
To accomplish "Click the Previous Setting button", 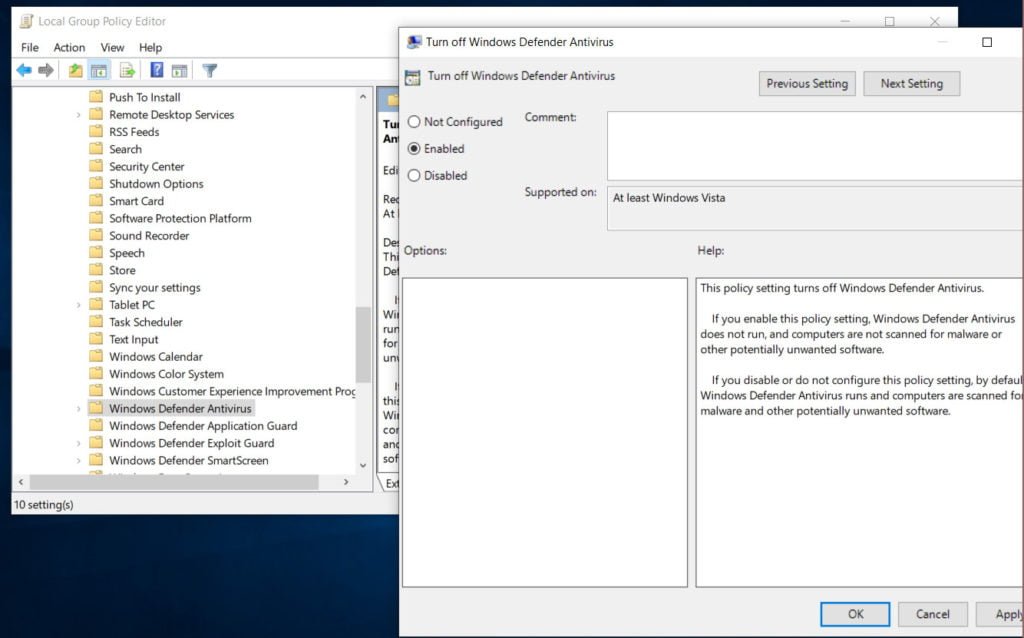I will click(x=807, y=84).
